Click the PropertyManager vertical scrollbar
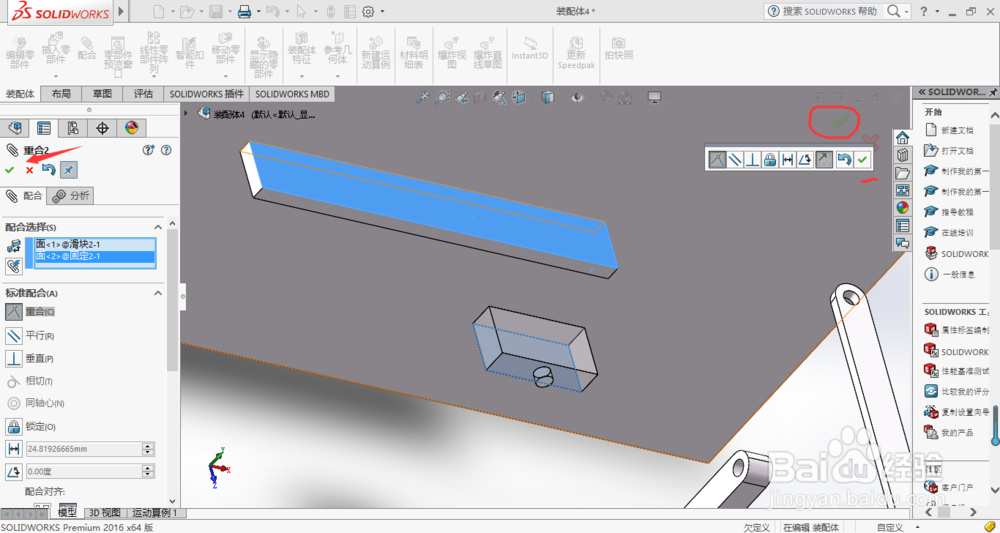The width and height of the screenshot is (1000, 533). point(172,300)
